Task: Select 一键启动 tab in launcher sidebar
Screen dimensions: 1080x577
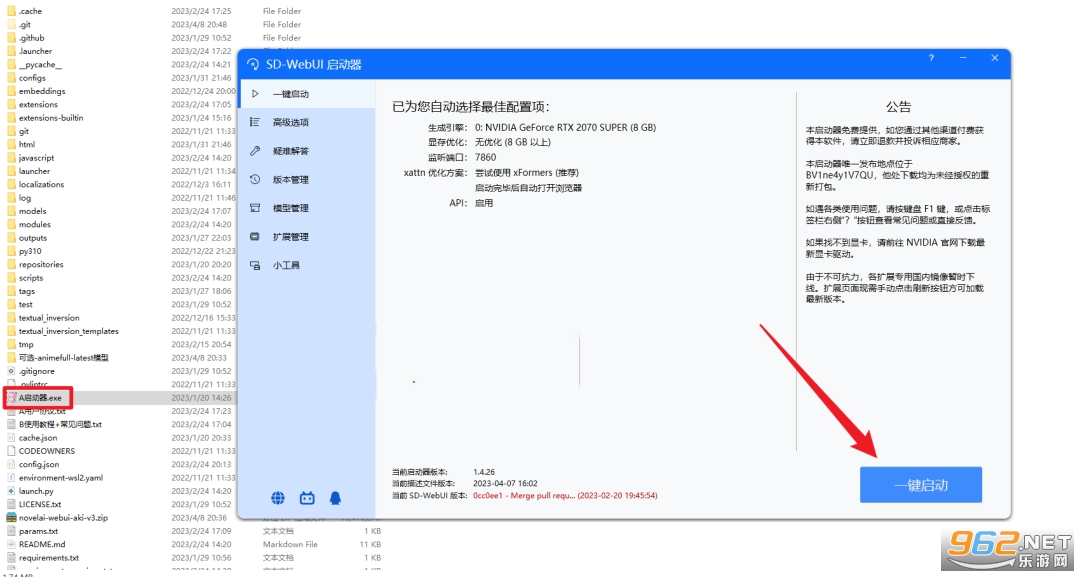Action: coord(307,94)
